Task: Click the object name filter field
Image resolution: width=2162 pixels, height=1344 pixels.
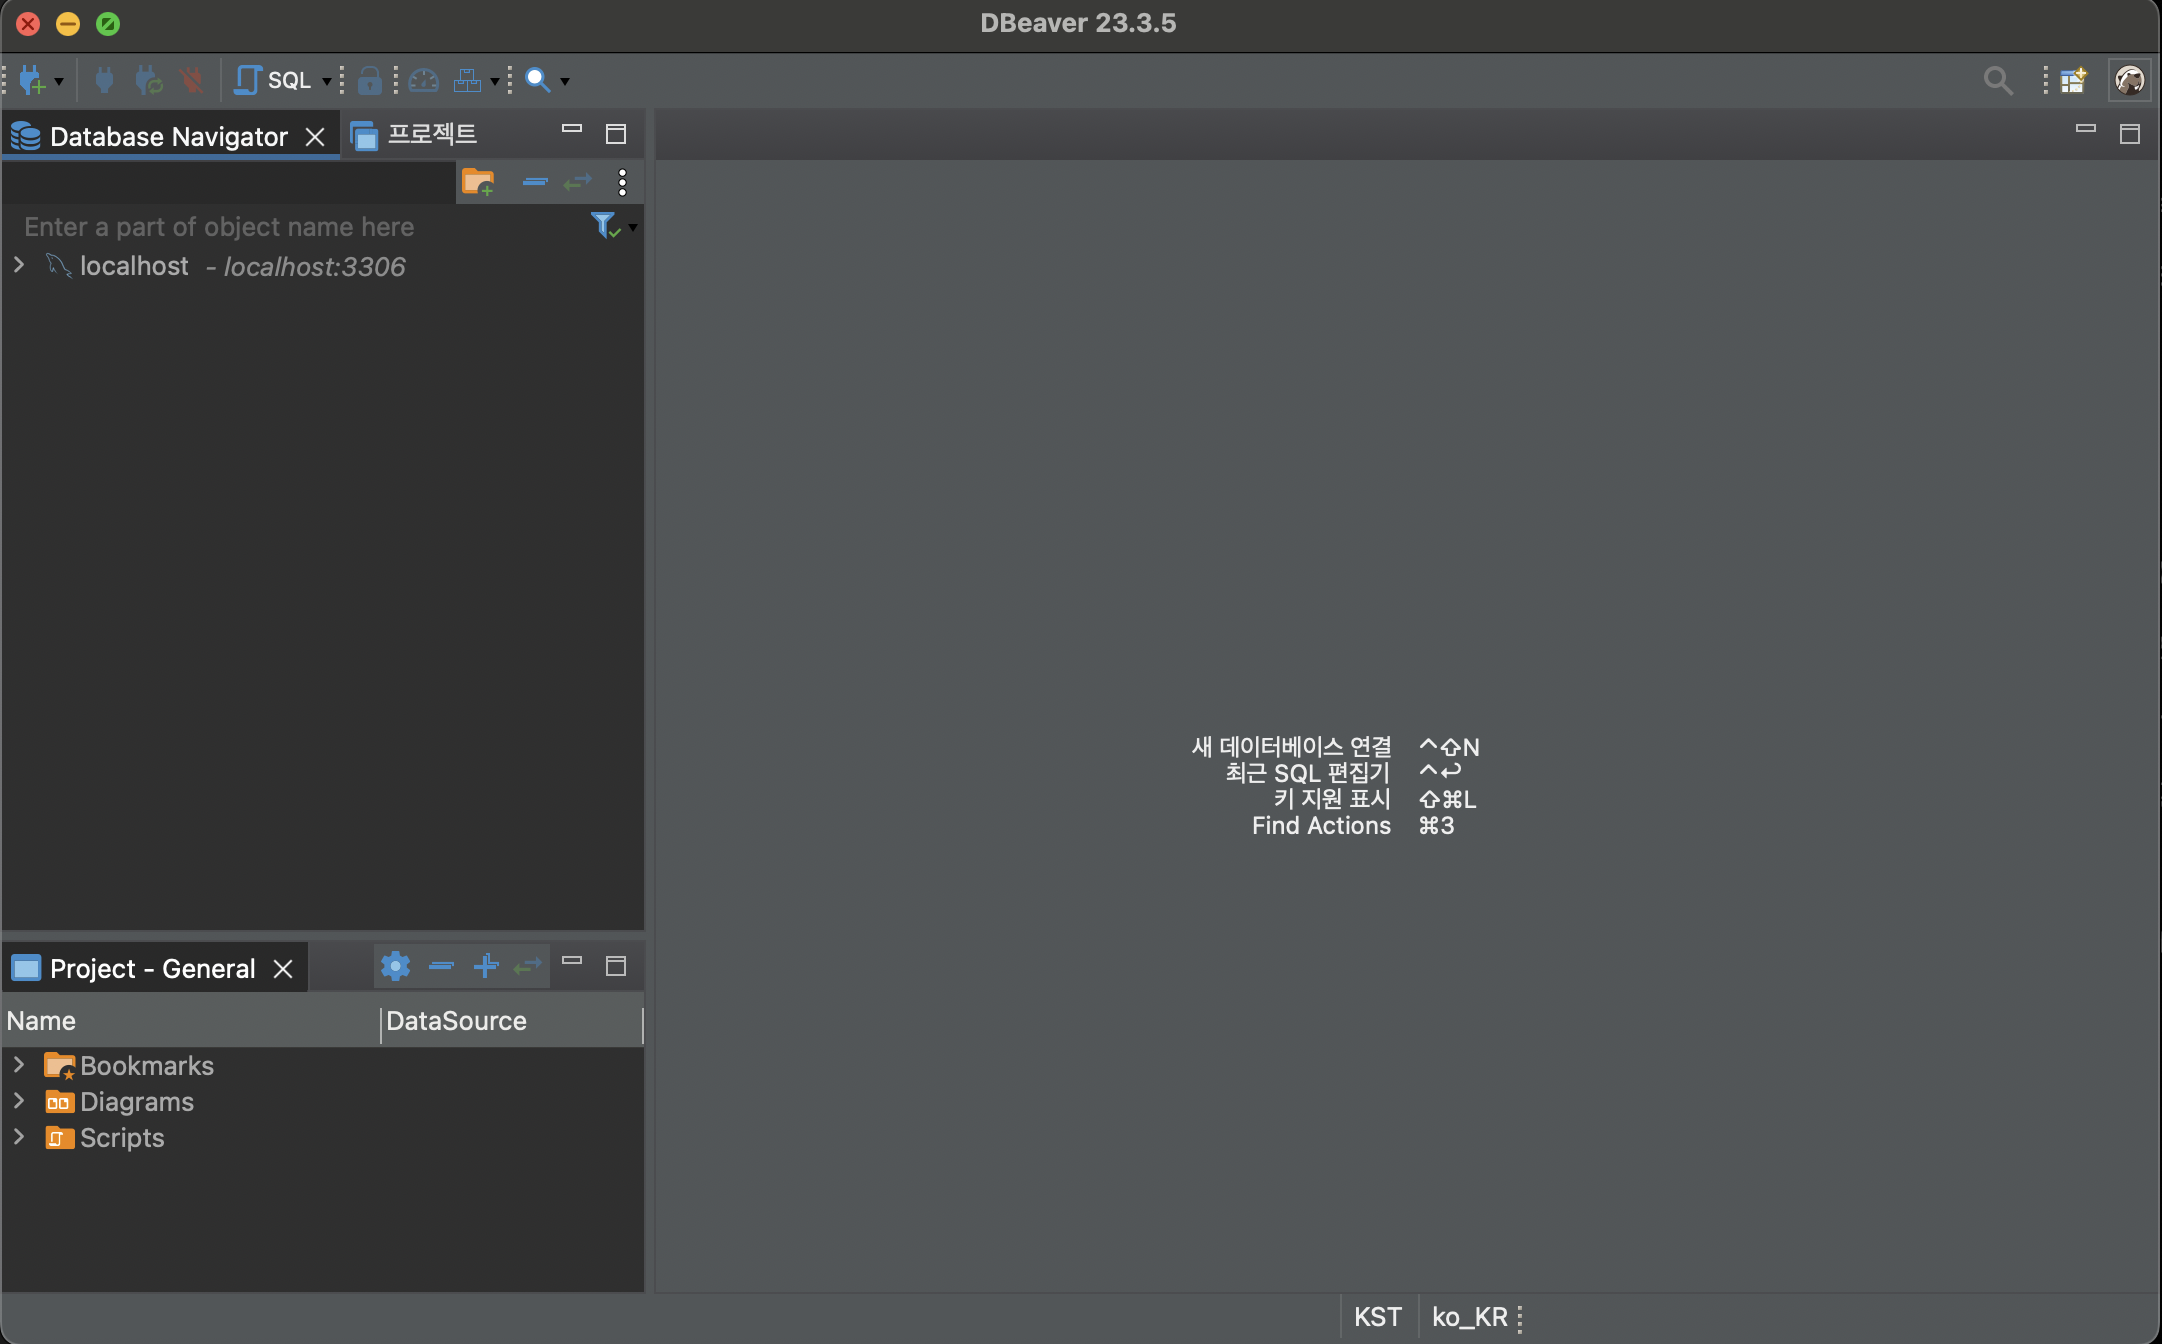Action: coord(300,227)
